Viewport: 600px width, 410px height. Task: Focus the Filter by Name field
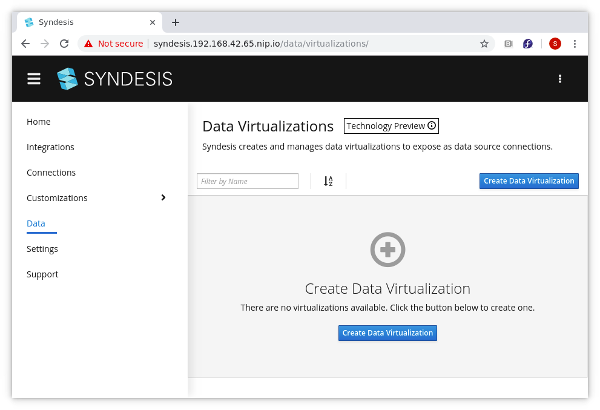tap(248, 181)
